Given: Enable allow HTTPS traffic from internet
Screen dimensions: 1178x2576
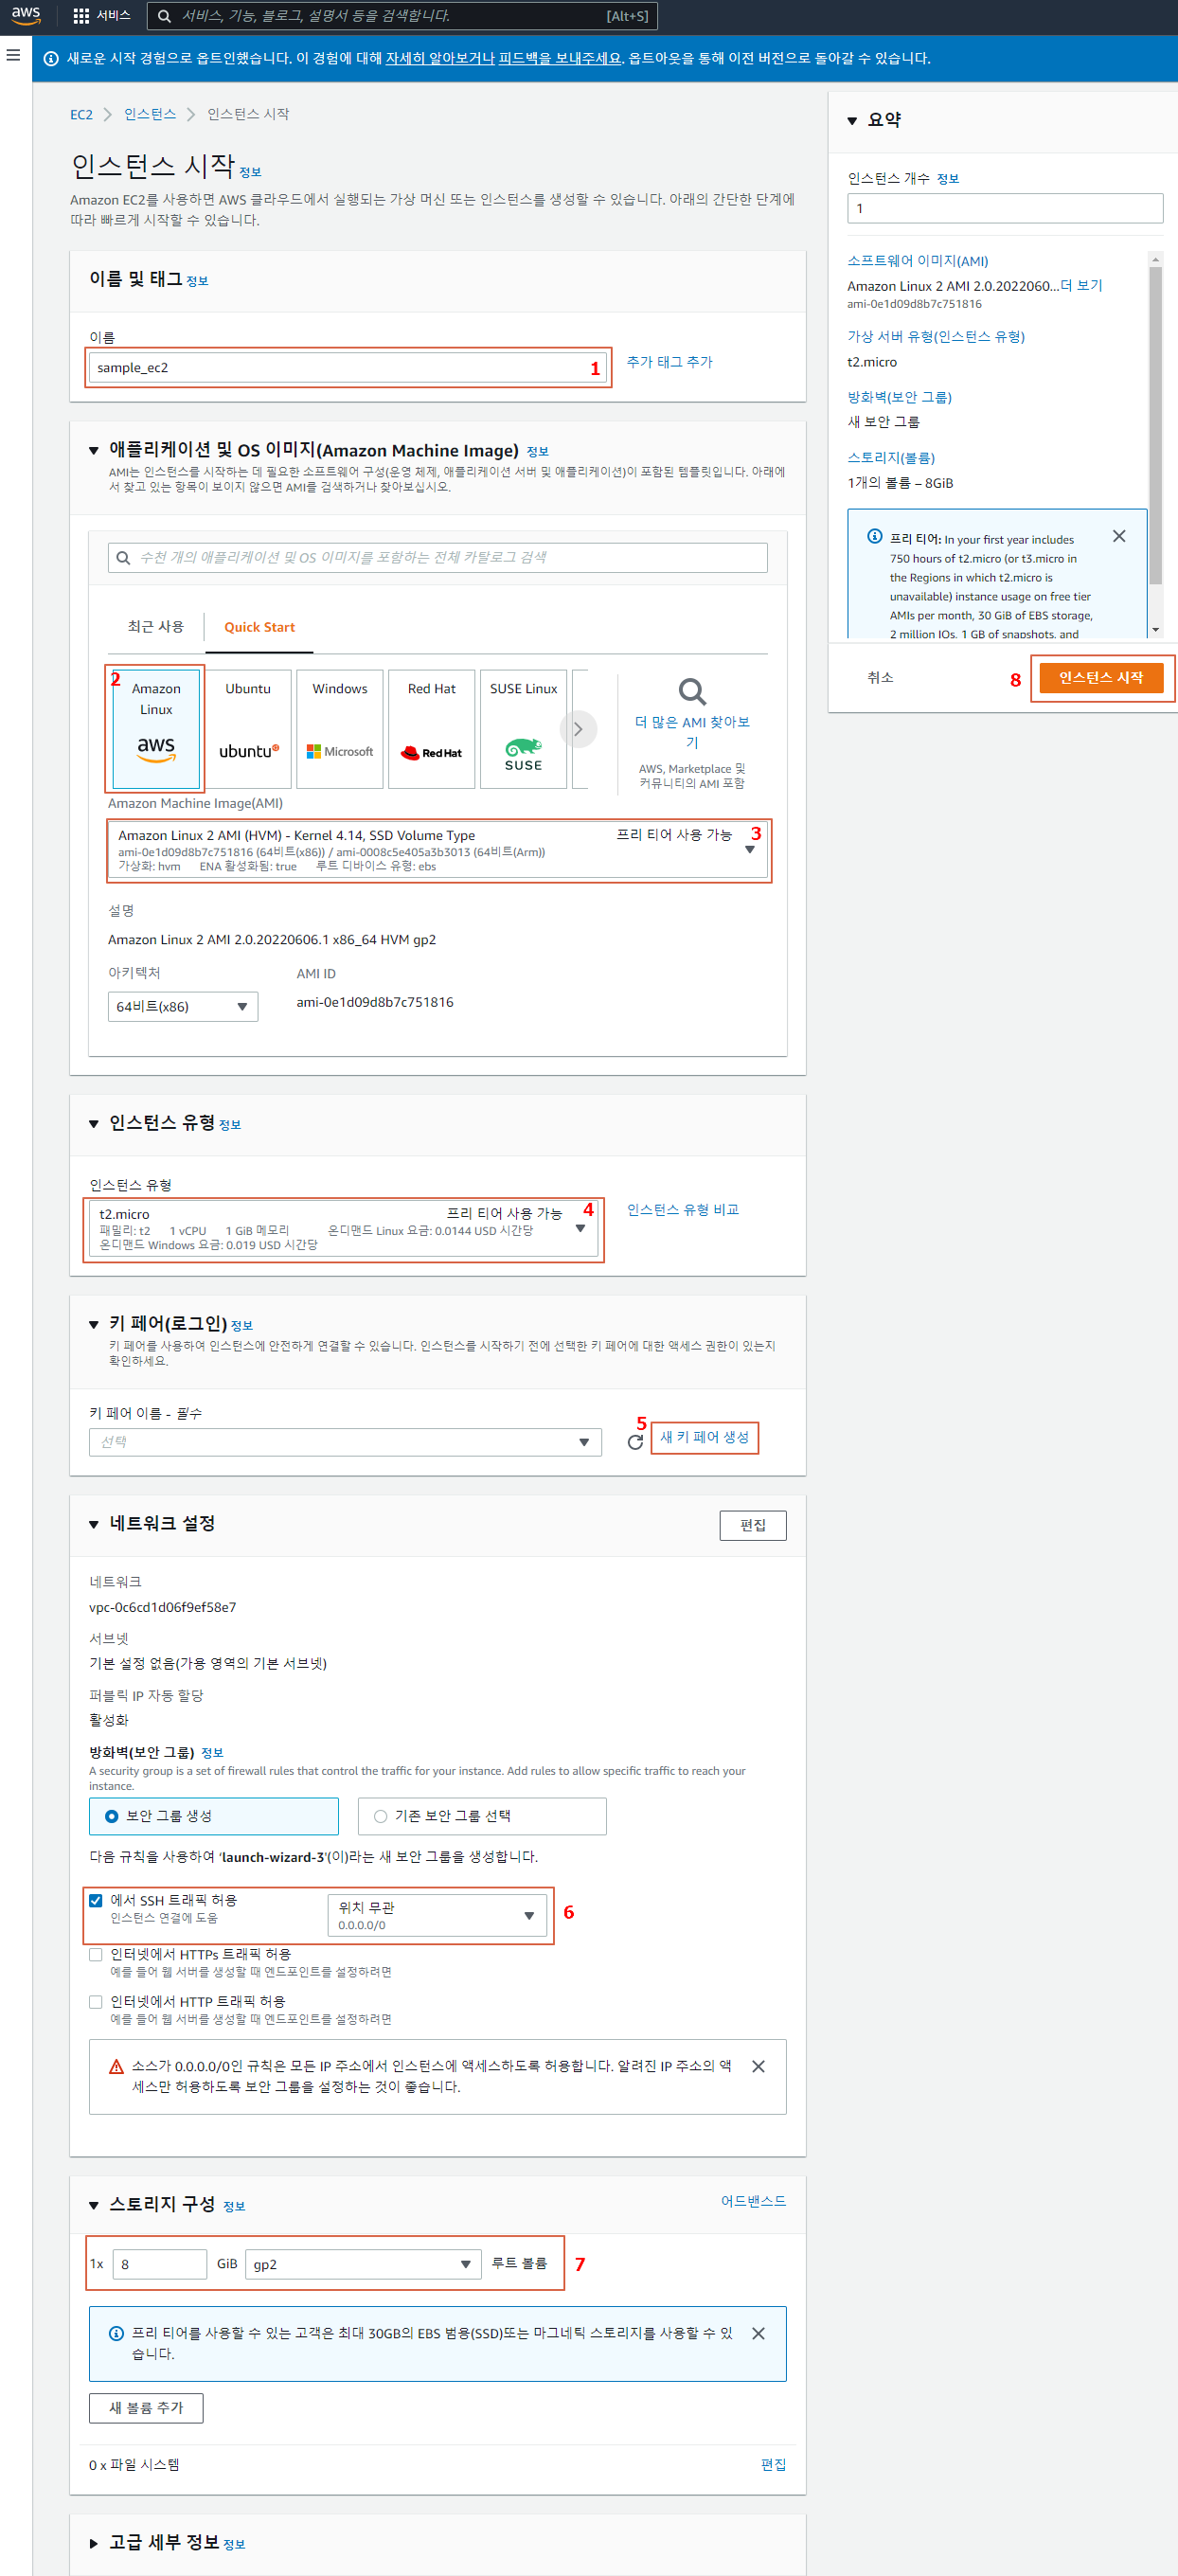Looking at the screenshot, I should point(96,1954).
